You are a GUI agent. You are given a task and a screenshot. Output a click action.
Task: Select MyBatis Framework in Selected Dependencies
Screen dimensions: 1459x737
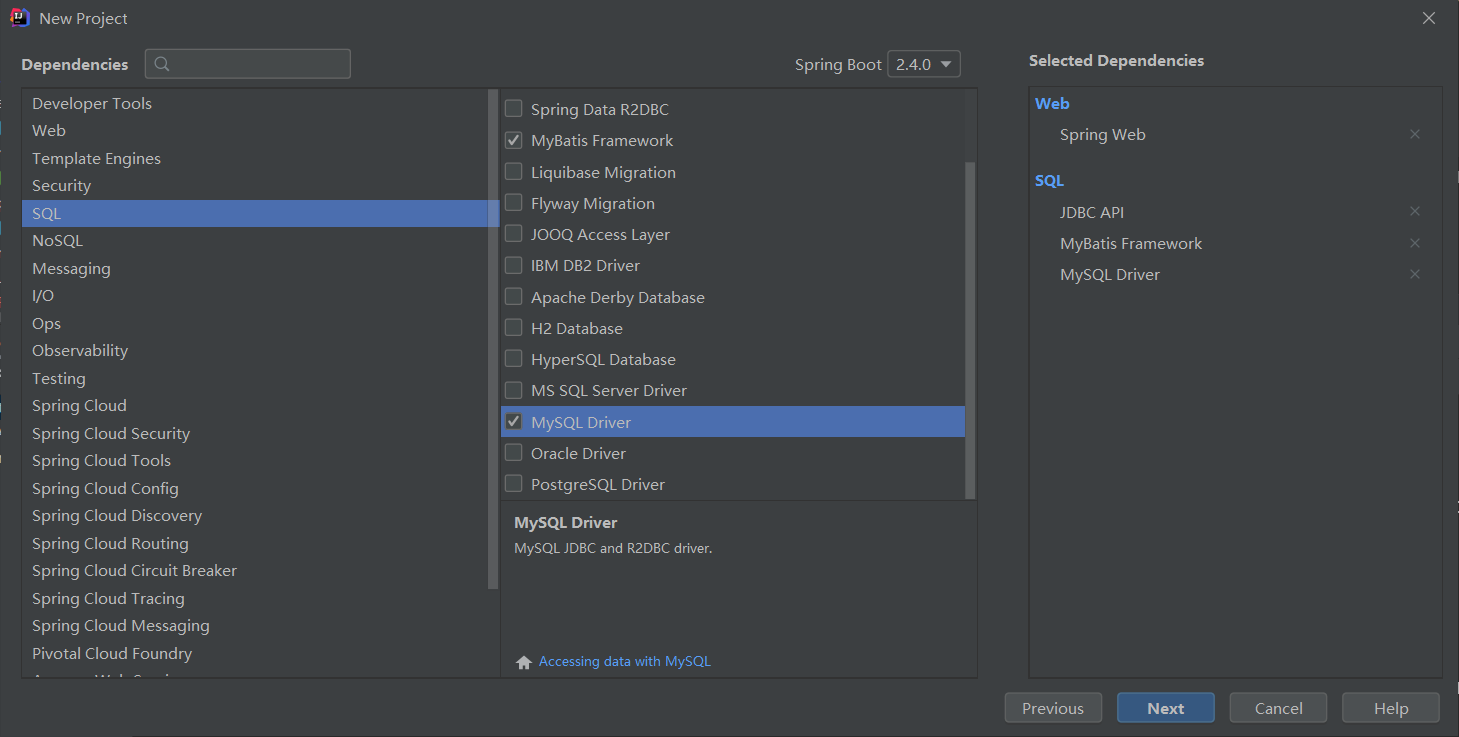tap(1131, 243)
